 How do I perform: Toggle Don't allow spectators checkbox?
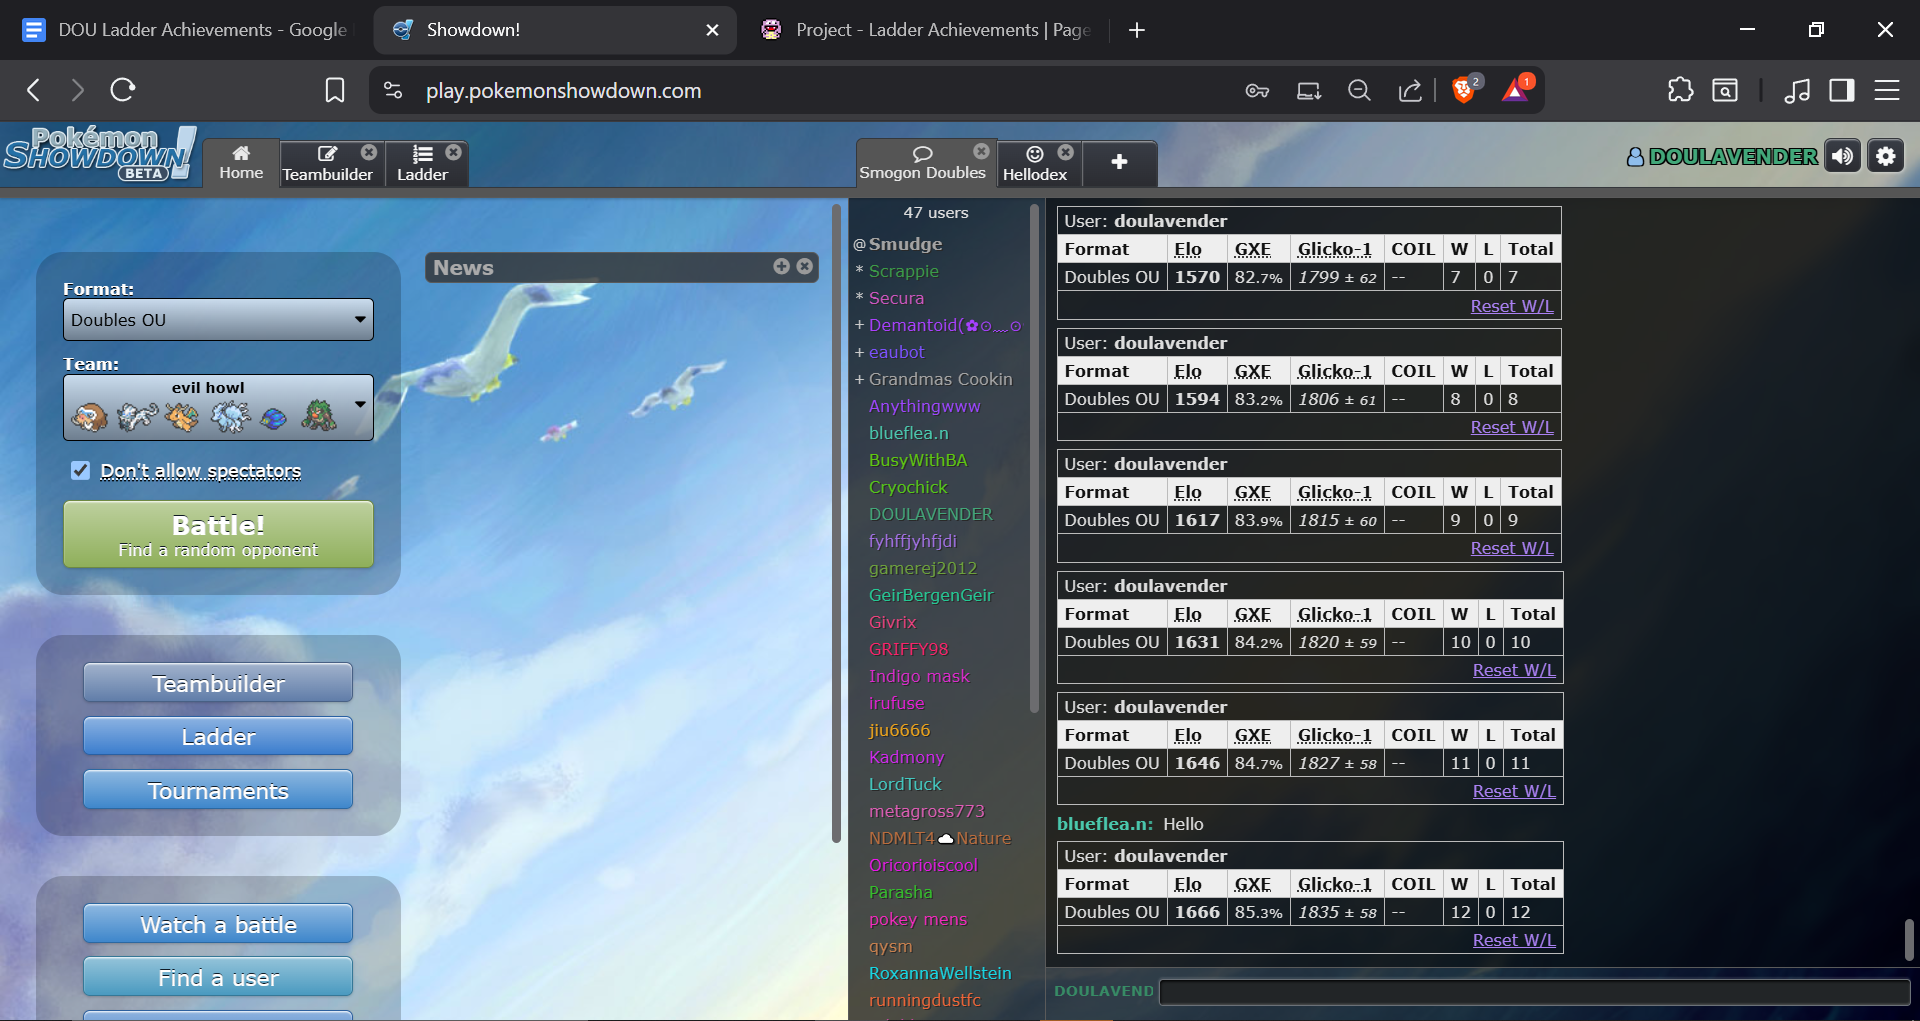tap(81, 470)
